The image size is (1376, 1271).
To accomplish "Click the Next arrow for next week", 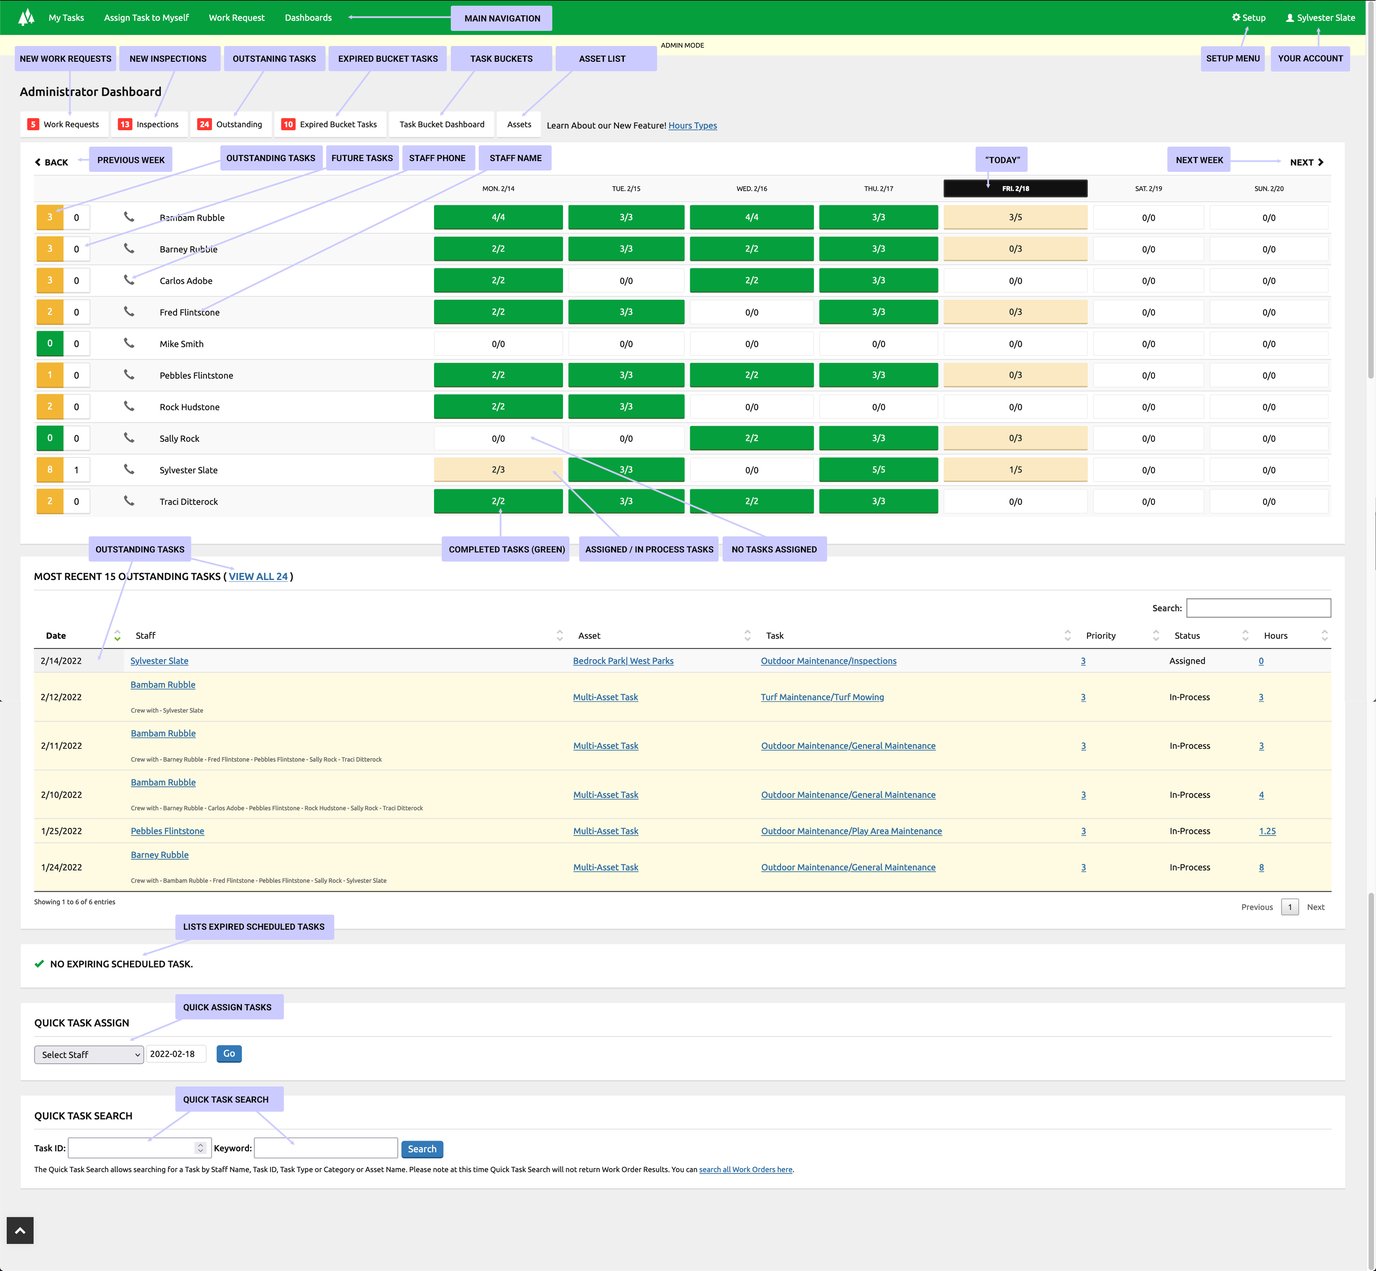I will 1319,162.
